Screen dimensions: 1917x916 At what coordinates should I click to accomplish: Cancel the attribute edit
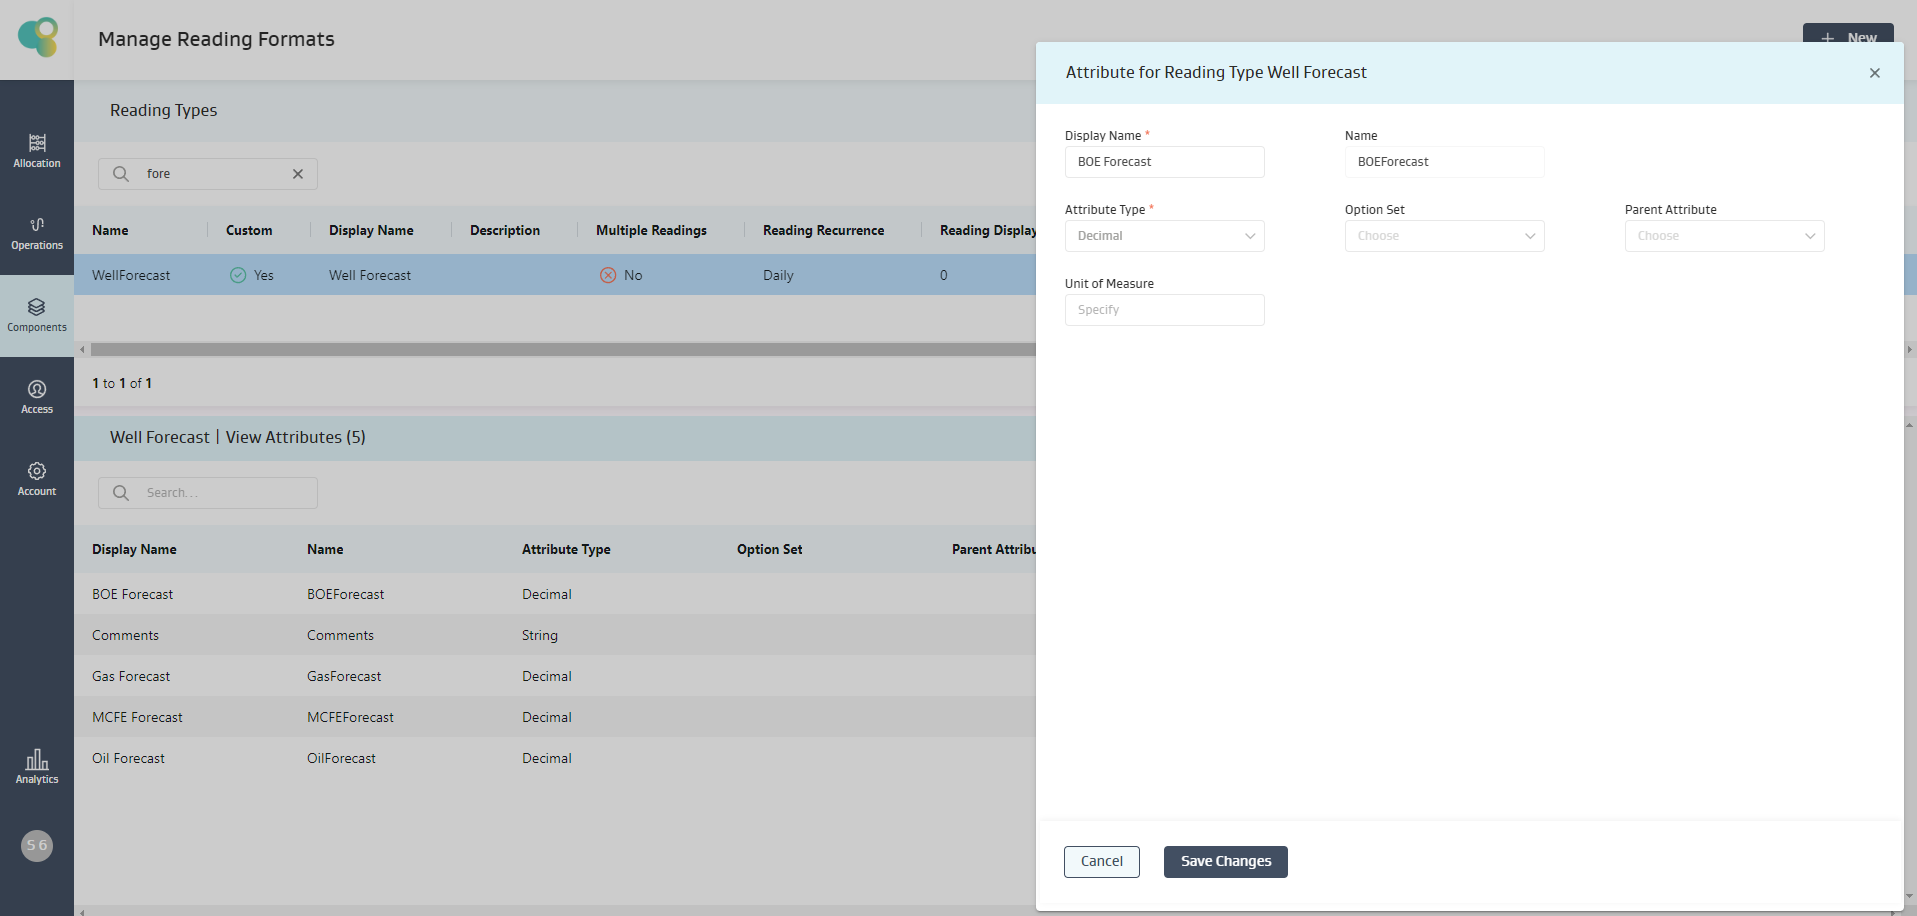(1101, 862)
